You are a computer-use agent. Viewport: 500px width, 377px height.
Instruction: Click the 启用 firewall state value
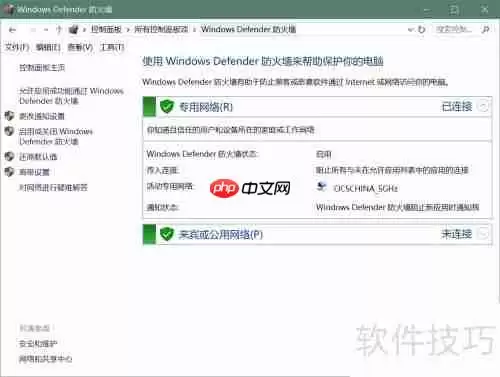click(324, 154)
